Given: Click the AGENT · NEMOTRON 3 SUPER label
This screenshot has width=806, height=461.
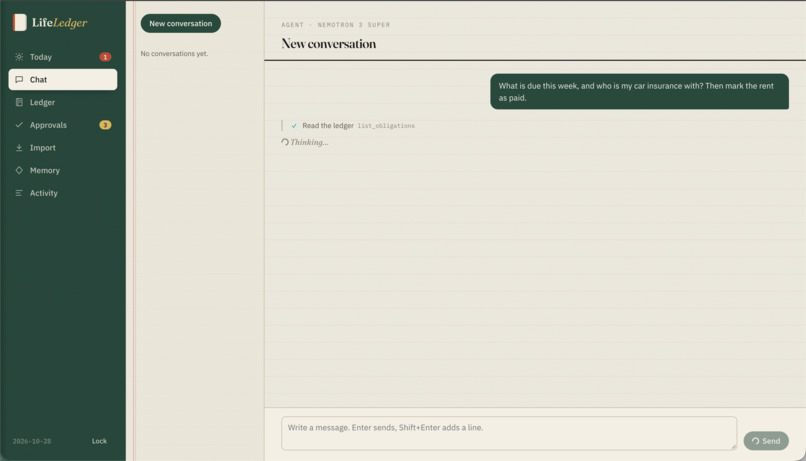Looking at the screenshot, I should coord(336,25).
